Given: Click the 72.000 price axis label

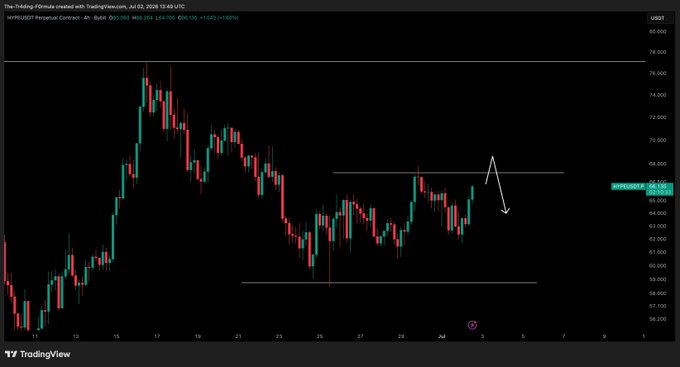Looking at the screenshot, I should pos(657,118).
